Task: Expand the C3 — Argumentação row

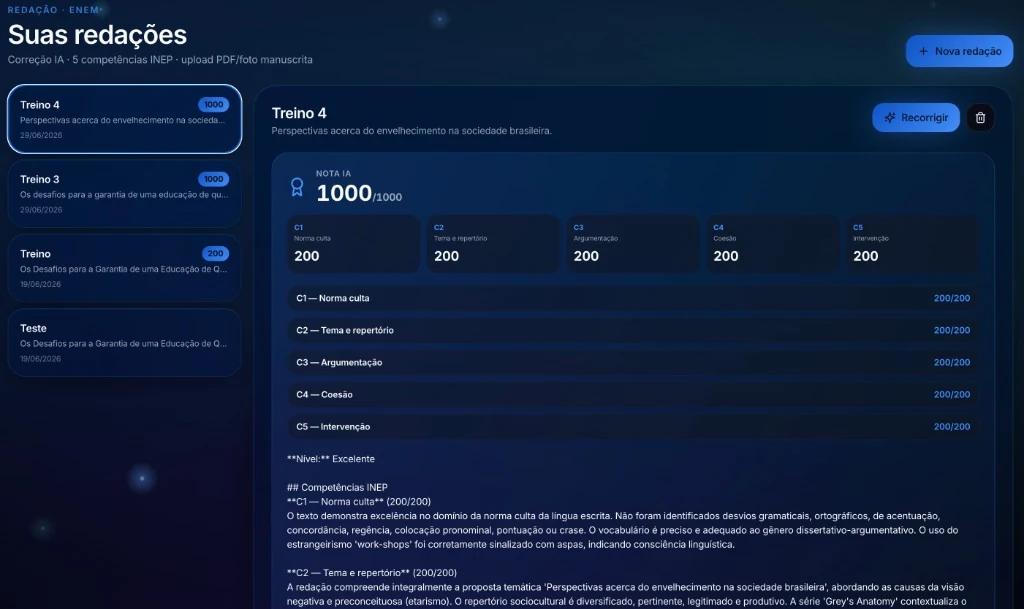Action: pos(632,362)
